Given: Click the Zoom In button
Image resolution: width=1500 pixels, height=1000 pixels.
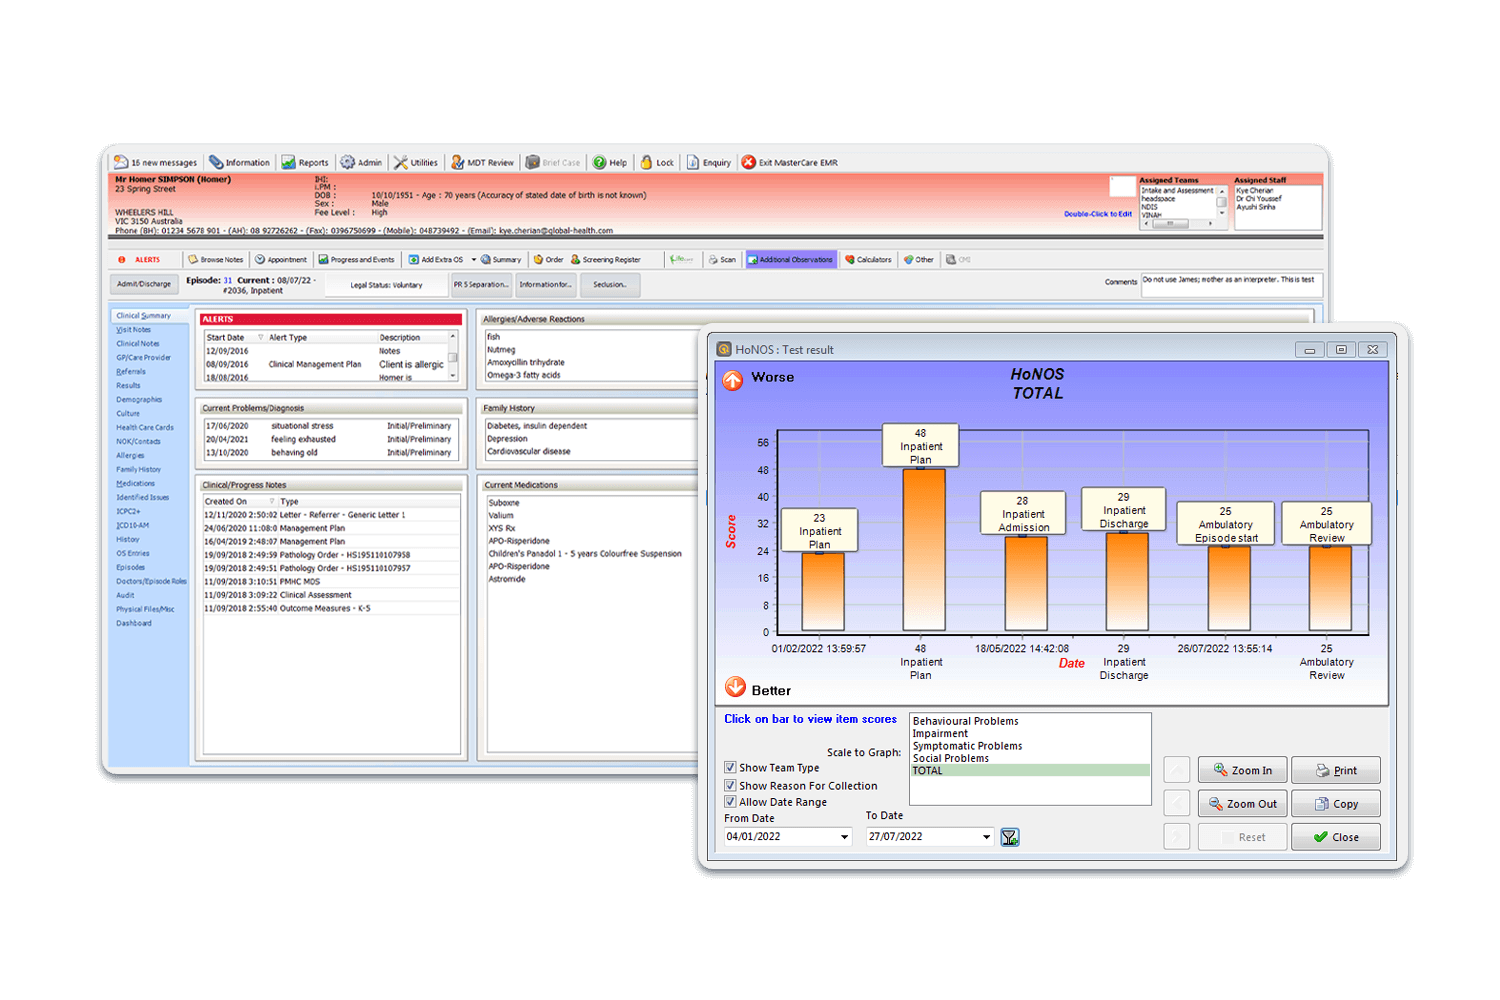Looking at the screenshot, I should (1242, 769).
